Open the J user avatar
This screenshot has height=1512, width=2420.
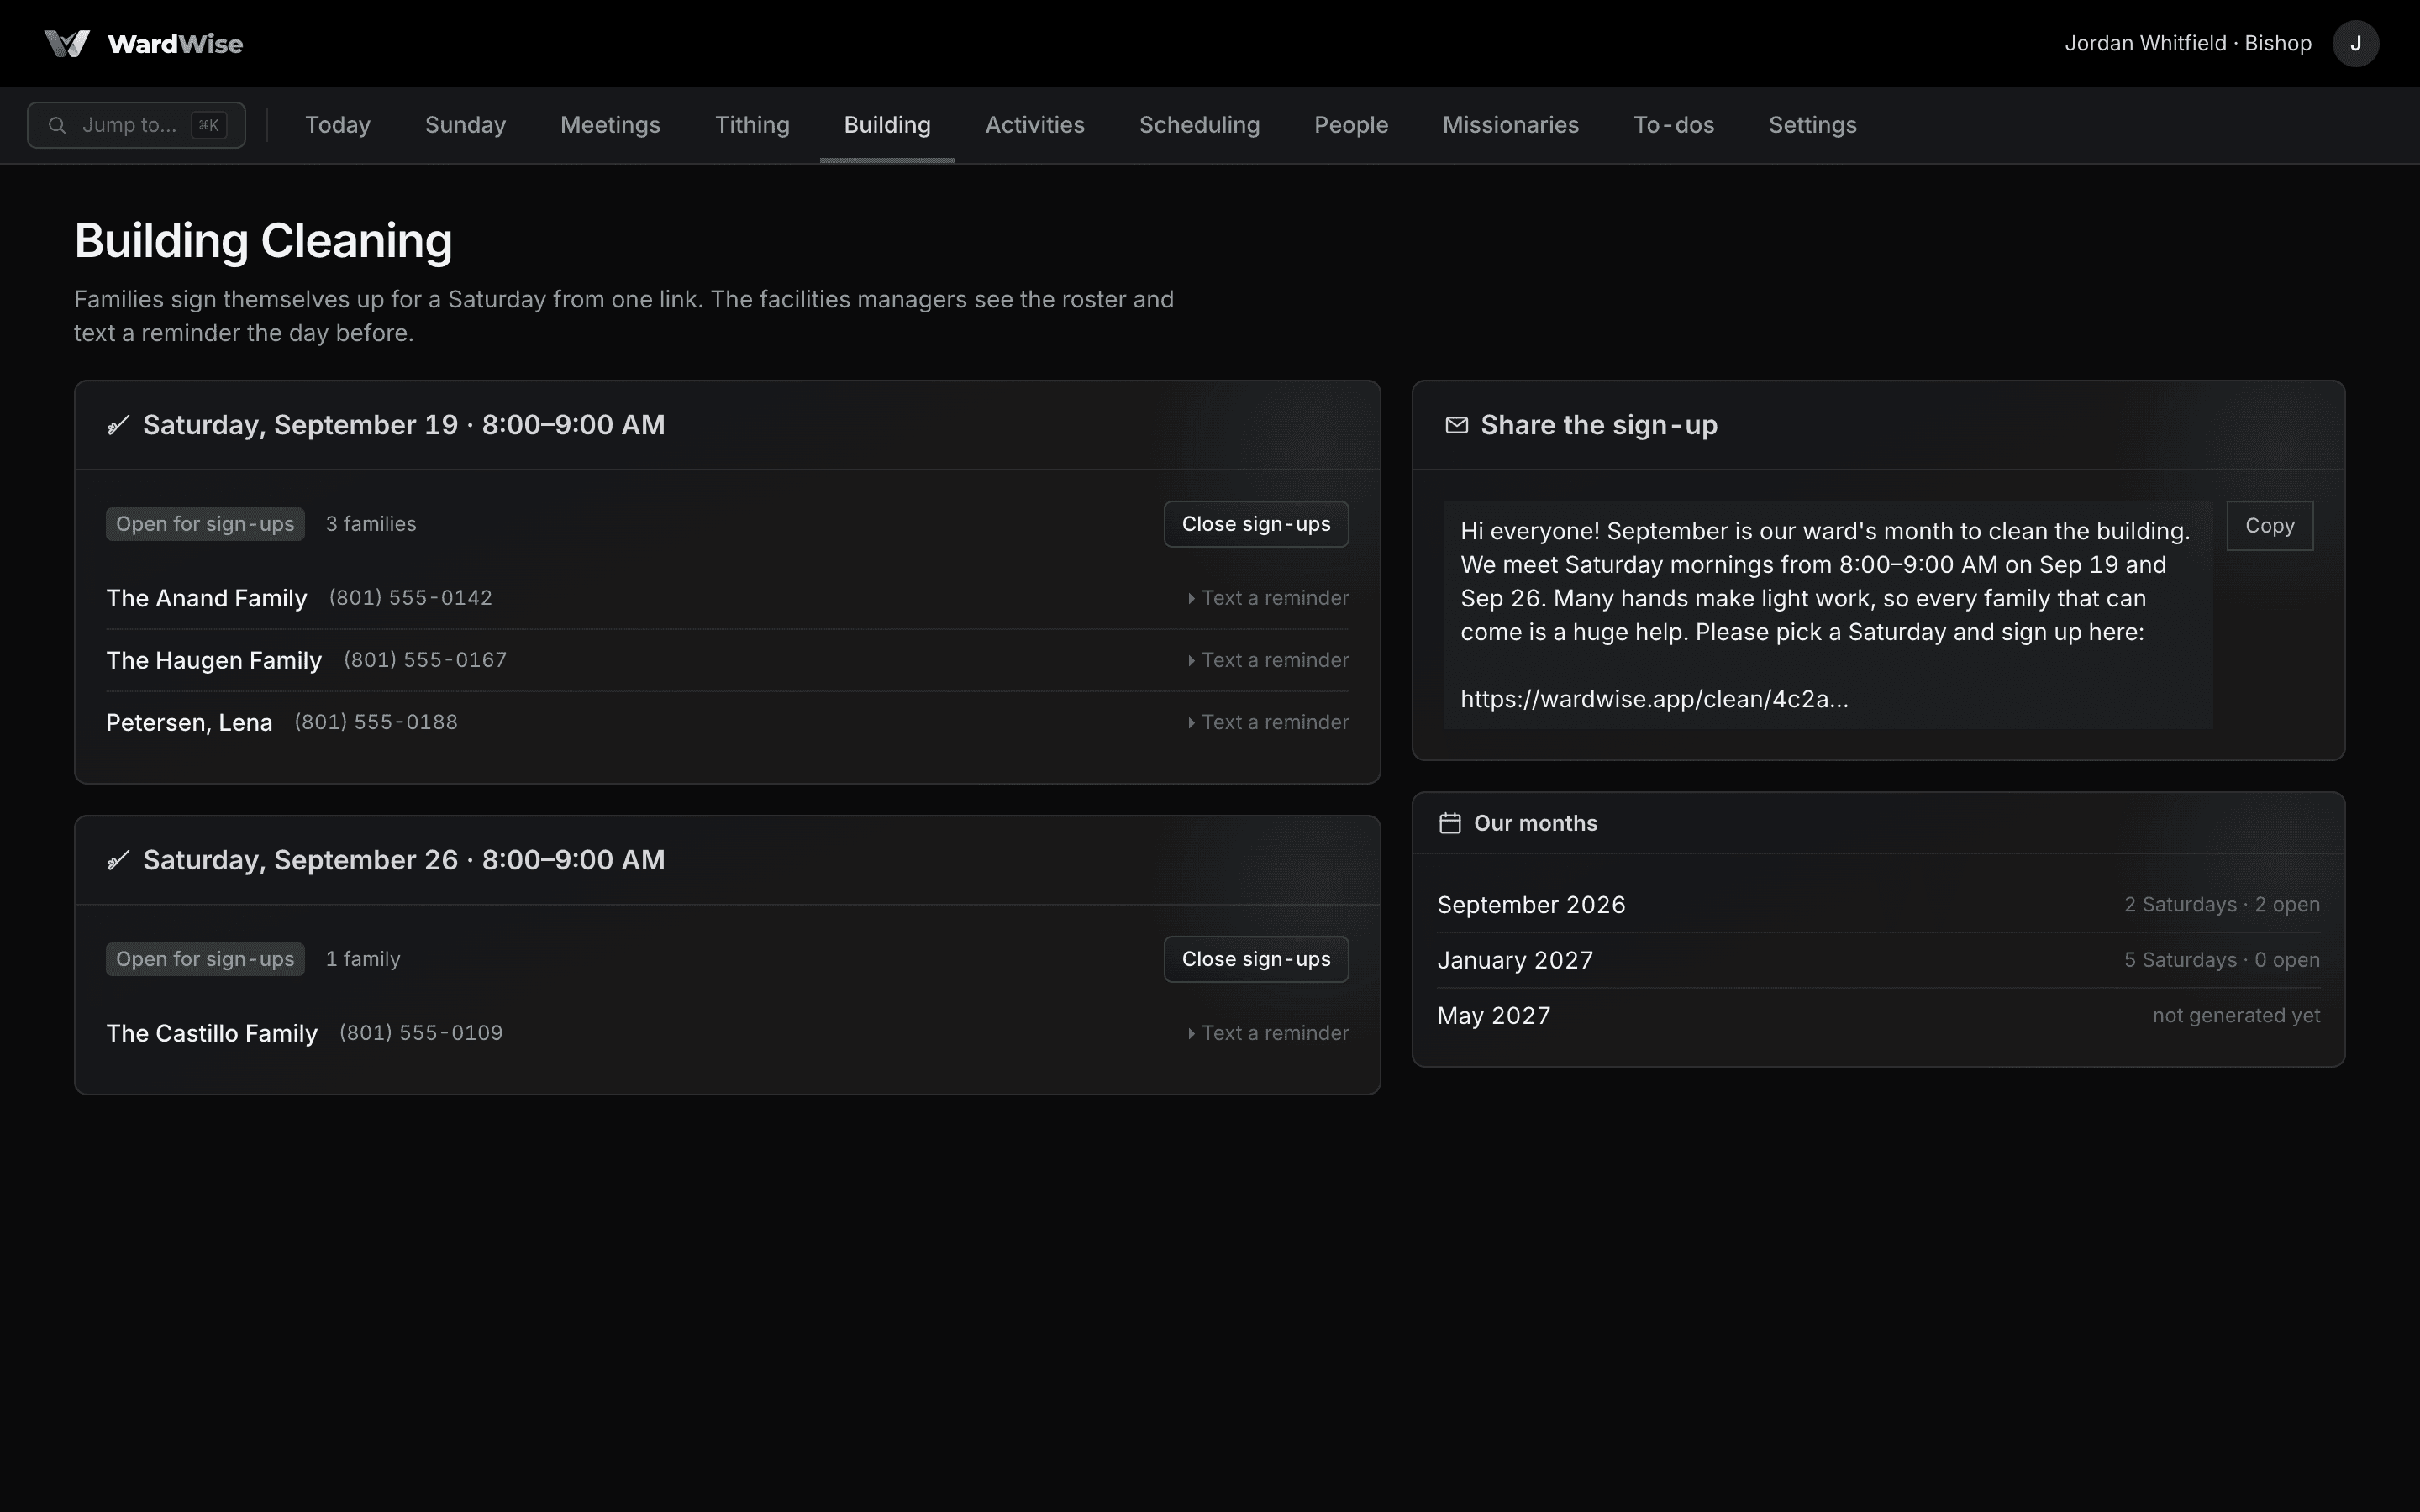2355,43
